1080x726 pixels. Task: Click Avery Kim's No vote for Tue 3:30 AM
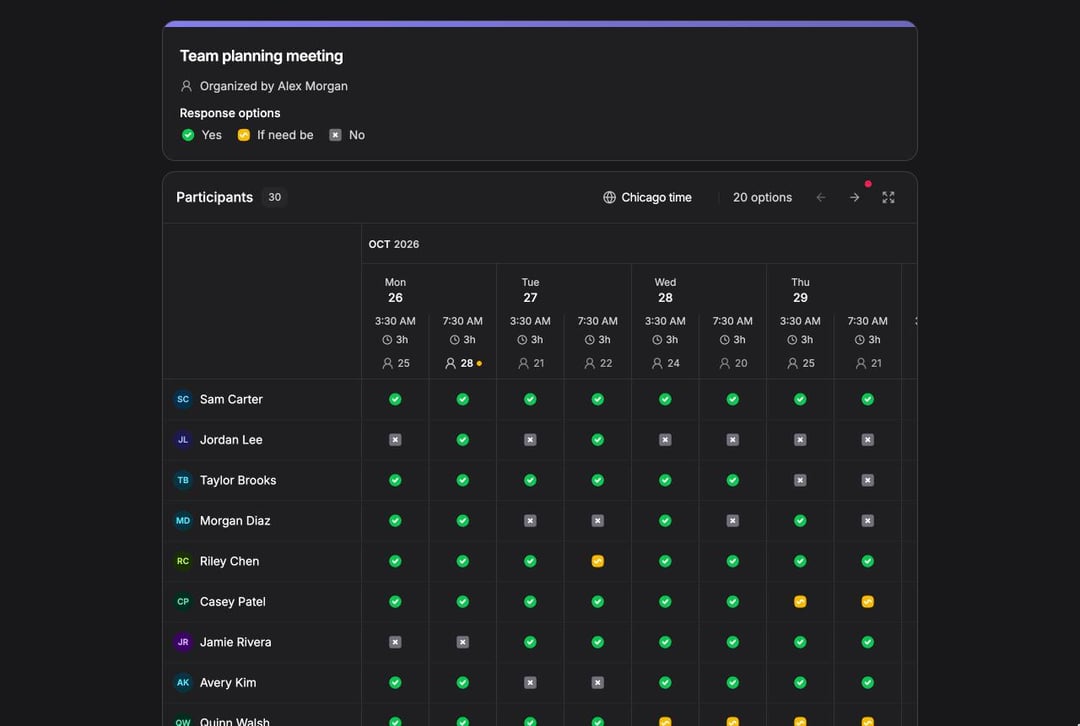click(530, 683)
